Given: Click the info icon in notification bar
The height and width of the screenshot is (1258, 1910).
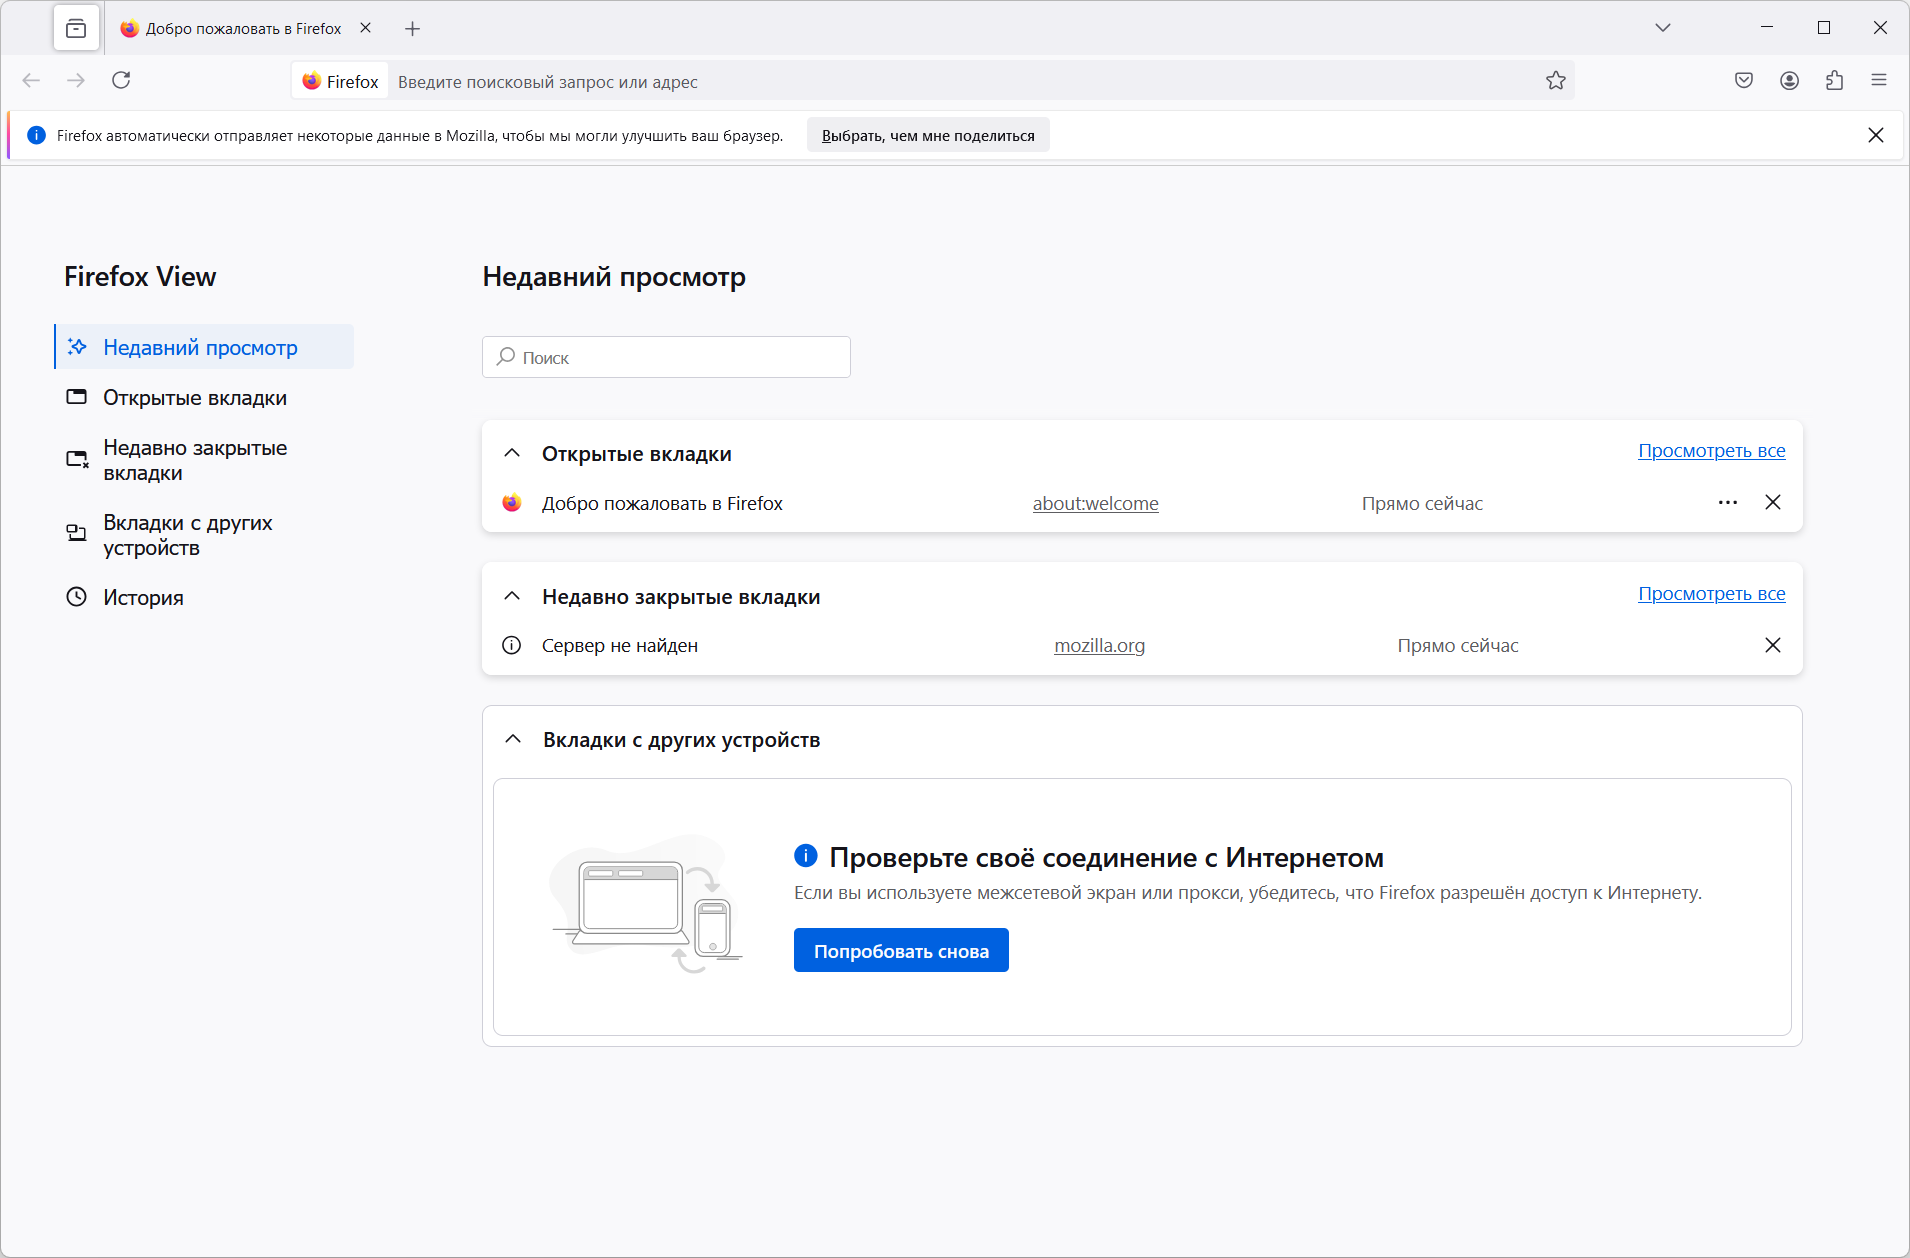Looking at the screenshot, I should click(36, 135).
